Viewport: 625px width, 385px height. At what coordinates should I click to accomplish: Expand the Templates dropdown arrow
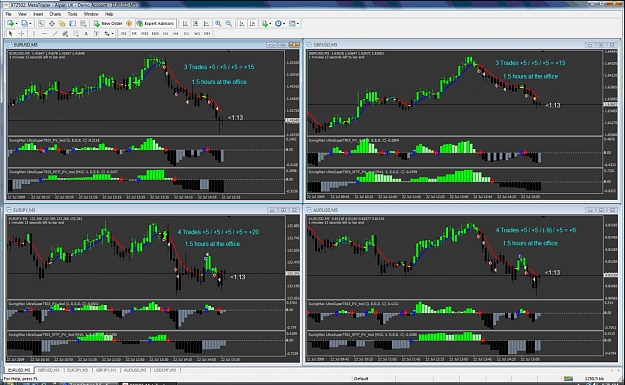pos(298,24)
